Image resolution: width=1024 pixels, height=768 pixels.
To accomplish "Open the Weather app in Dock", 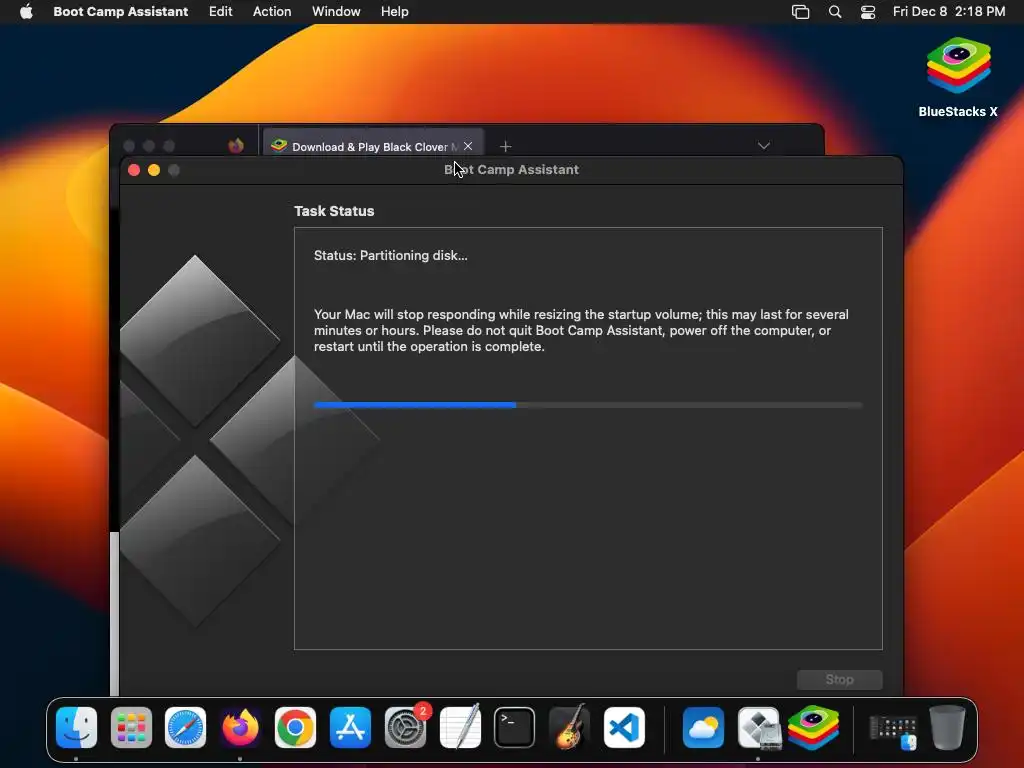I will [x=703, y=728].
